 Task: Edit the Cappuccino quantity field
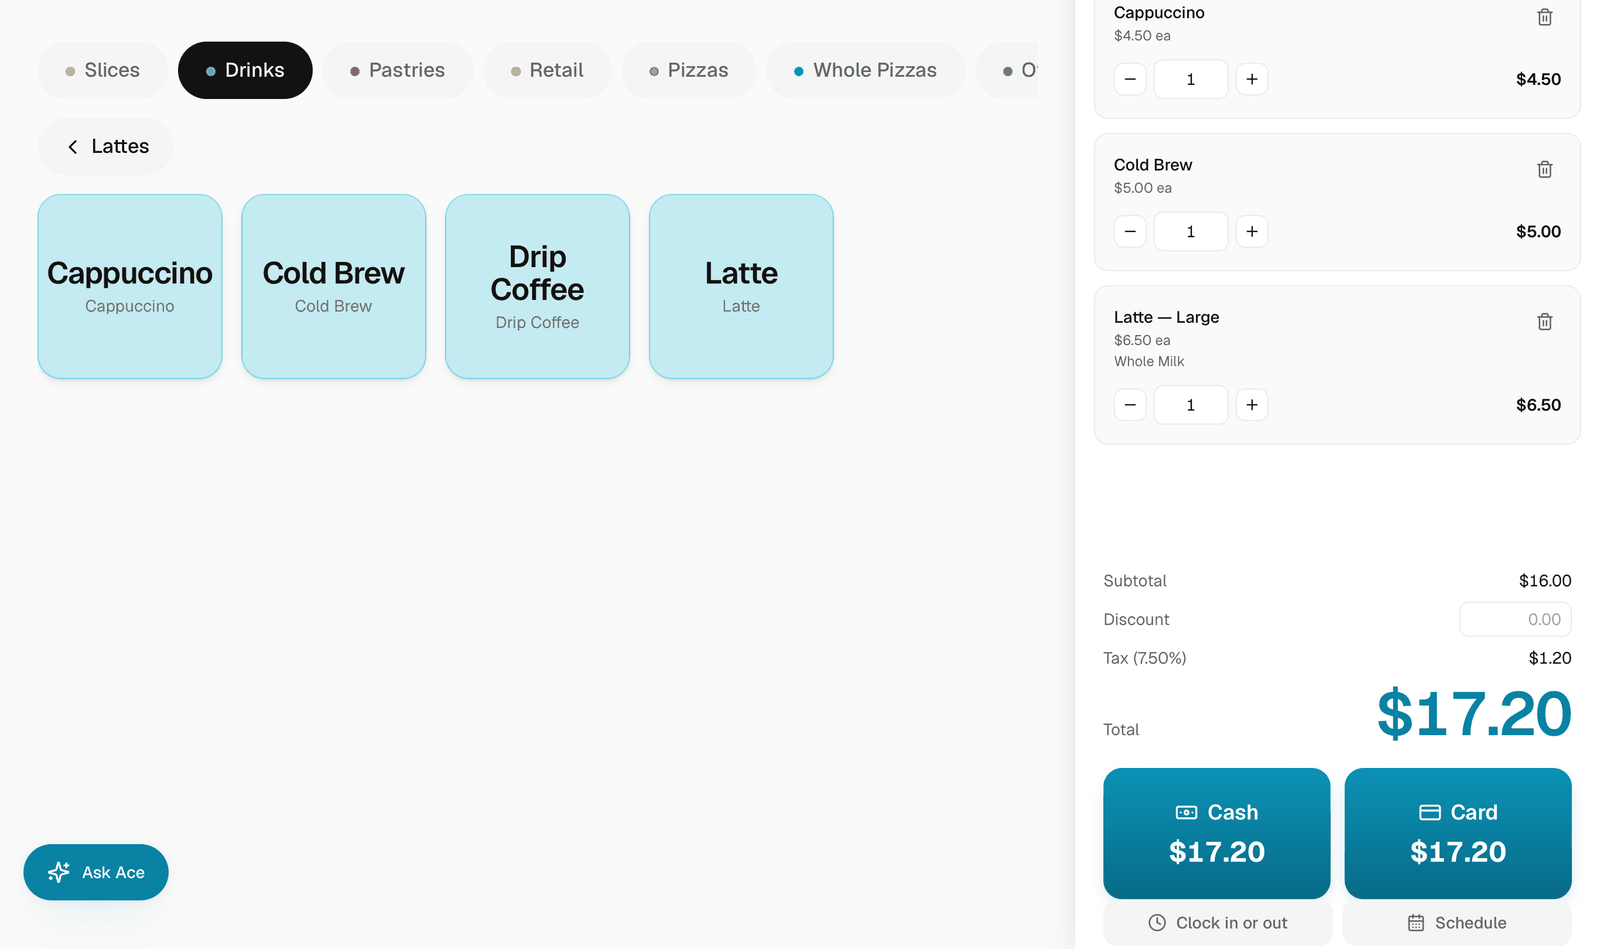tap(1191, 79)
